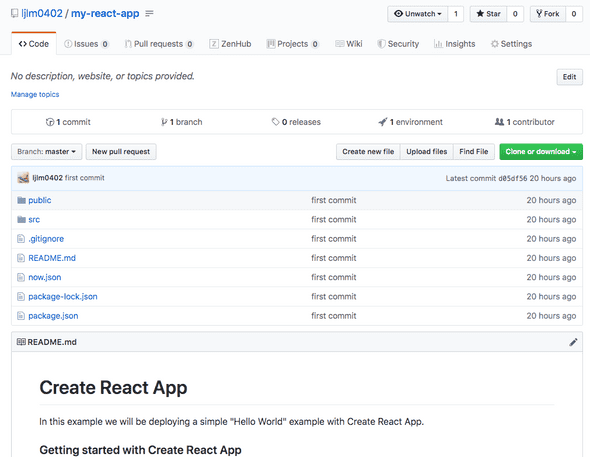Open the Manage topics link
Screen dimensions: 590x457
[x=35, y=94]
